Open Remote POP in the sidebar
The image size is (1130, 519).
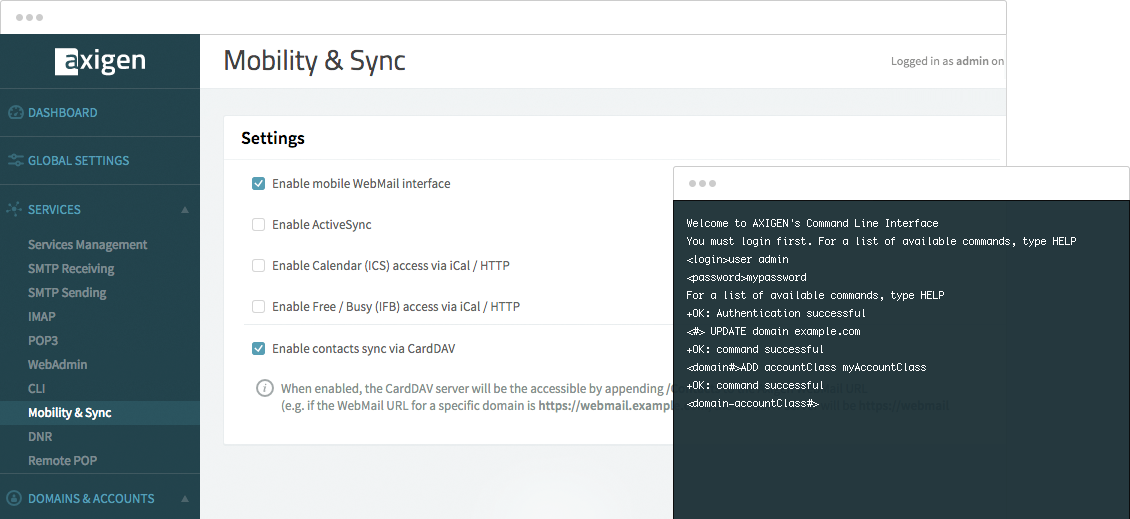[x=62, y=461]
